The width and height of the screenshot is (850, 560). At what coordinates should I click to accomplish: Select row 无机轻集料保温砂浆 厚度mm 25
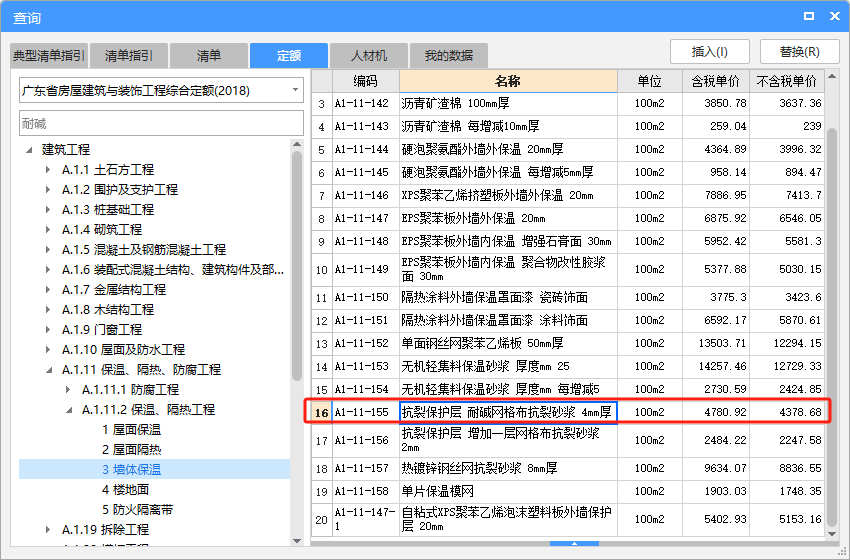568,366
